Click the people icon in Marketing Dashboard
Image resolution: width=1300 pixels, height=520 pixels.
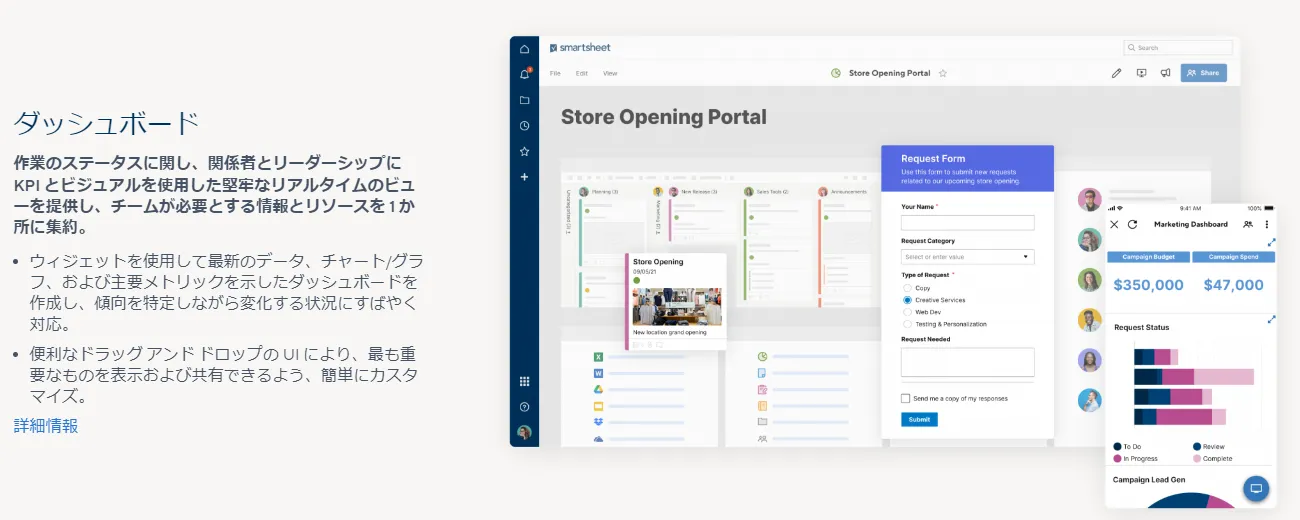[1248, 224]
